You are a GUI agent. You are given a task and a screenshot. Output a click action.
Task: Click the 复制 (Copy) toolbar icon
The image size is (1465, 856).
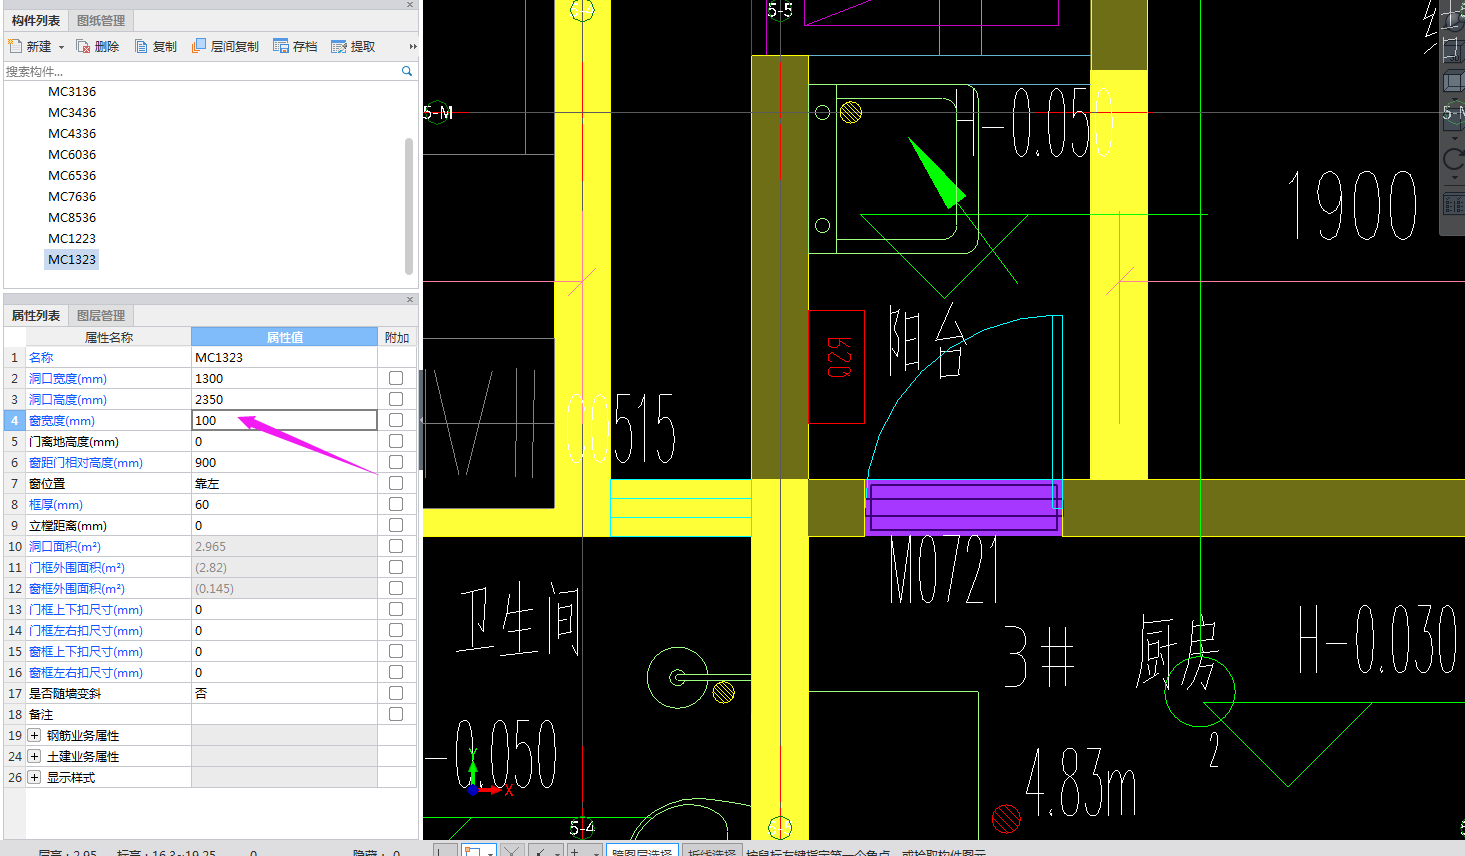coord(141,46)
